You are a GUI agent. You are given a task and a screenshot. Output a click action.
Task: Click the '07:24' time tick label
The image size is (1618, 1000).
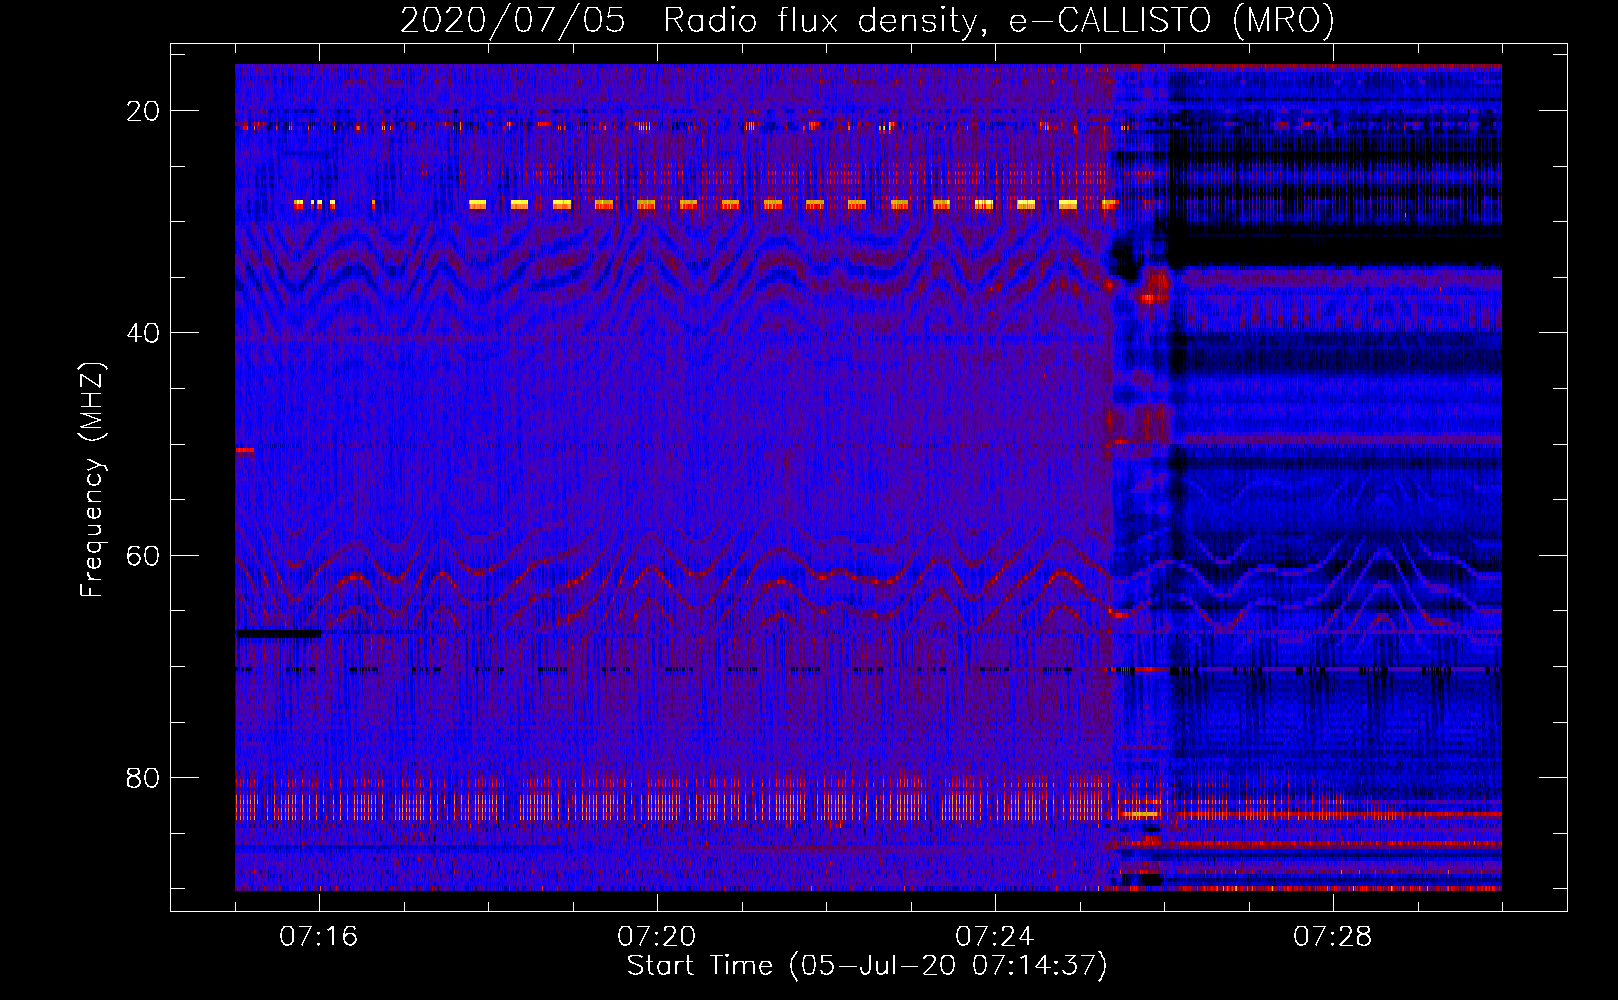coord(995,937)
